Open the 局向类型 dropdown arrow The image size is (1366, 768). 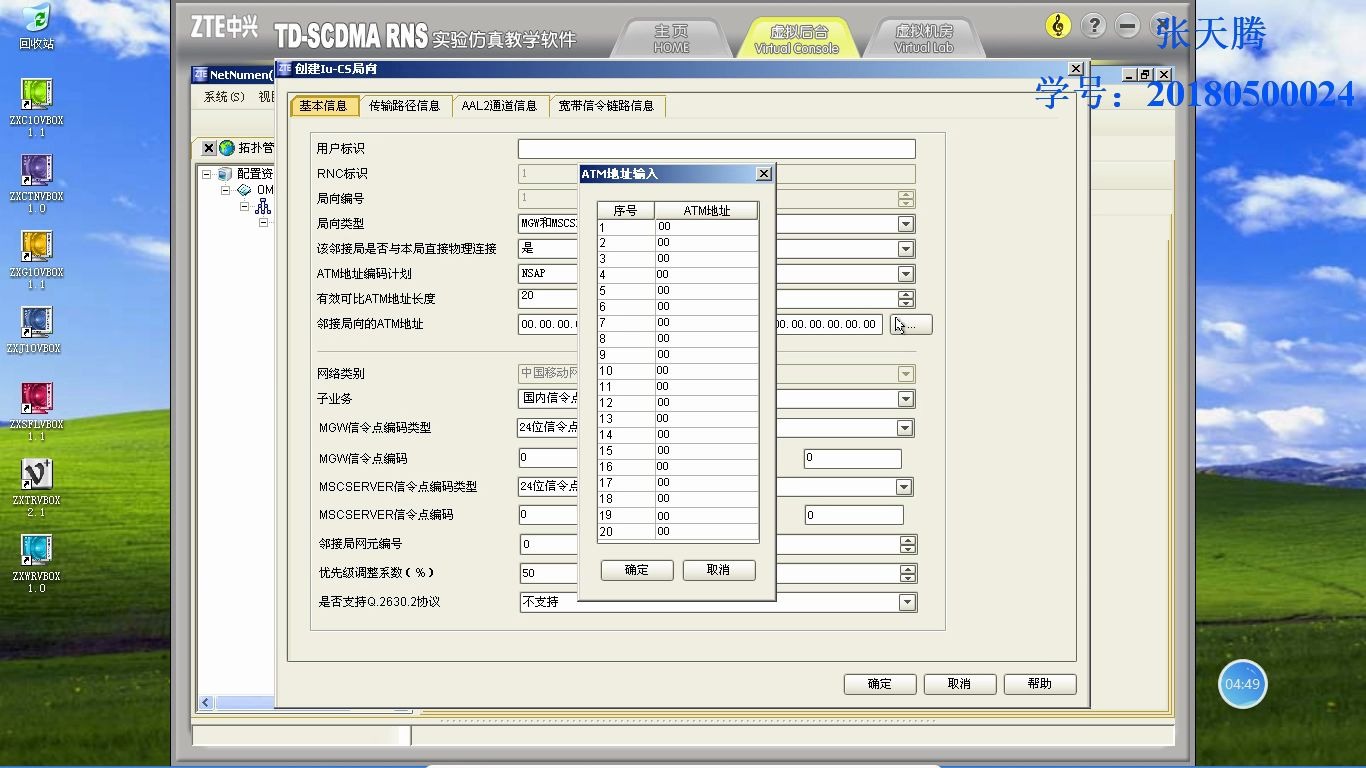906,224
